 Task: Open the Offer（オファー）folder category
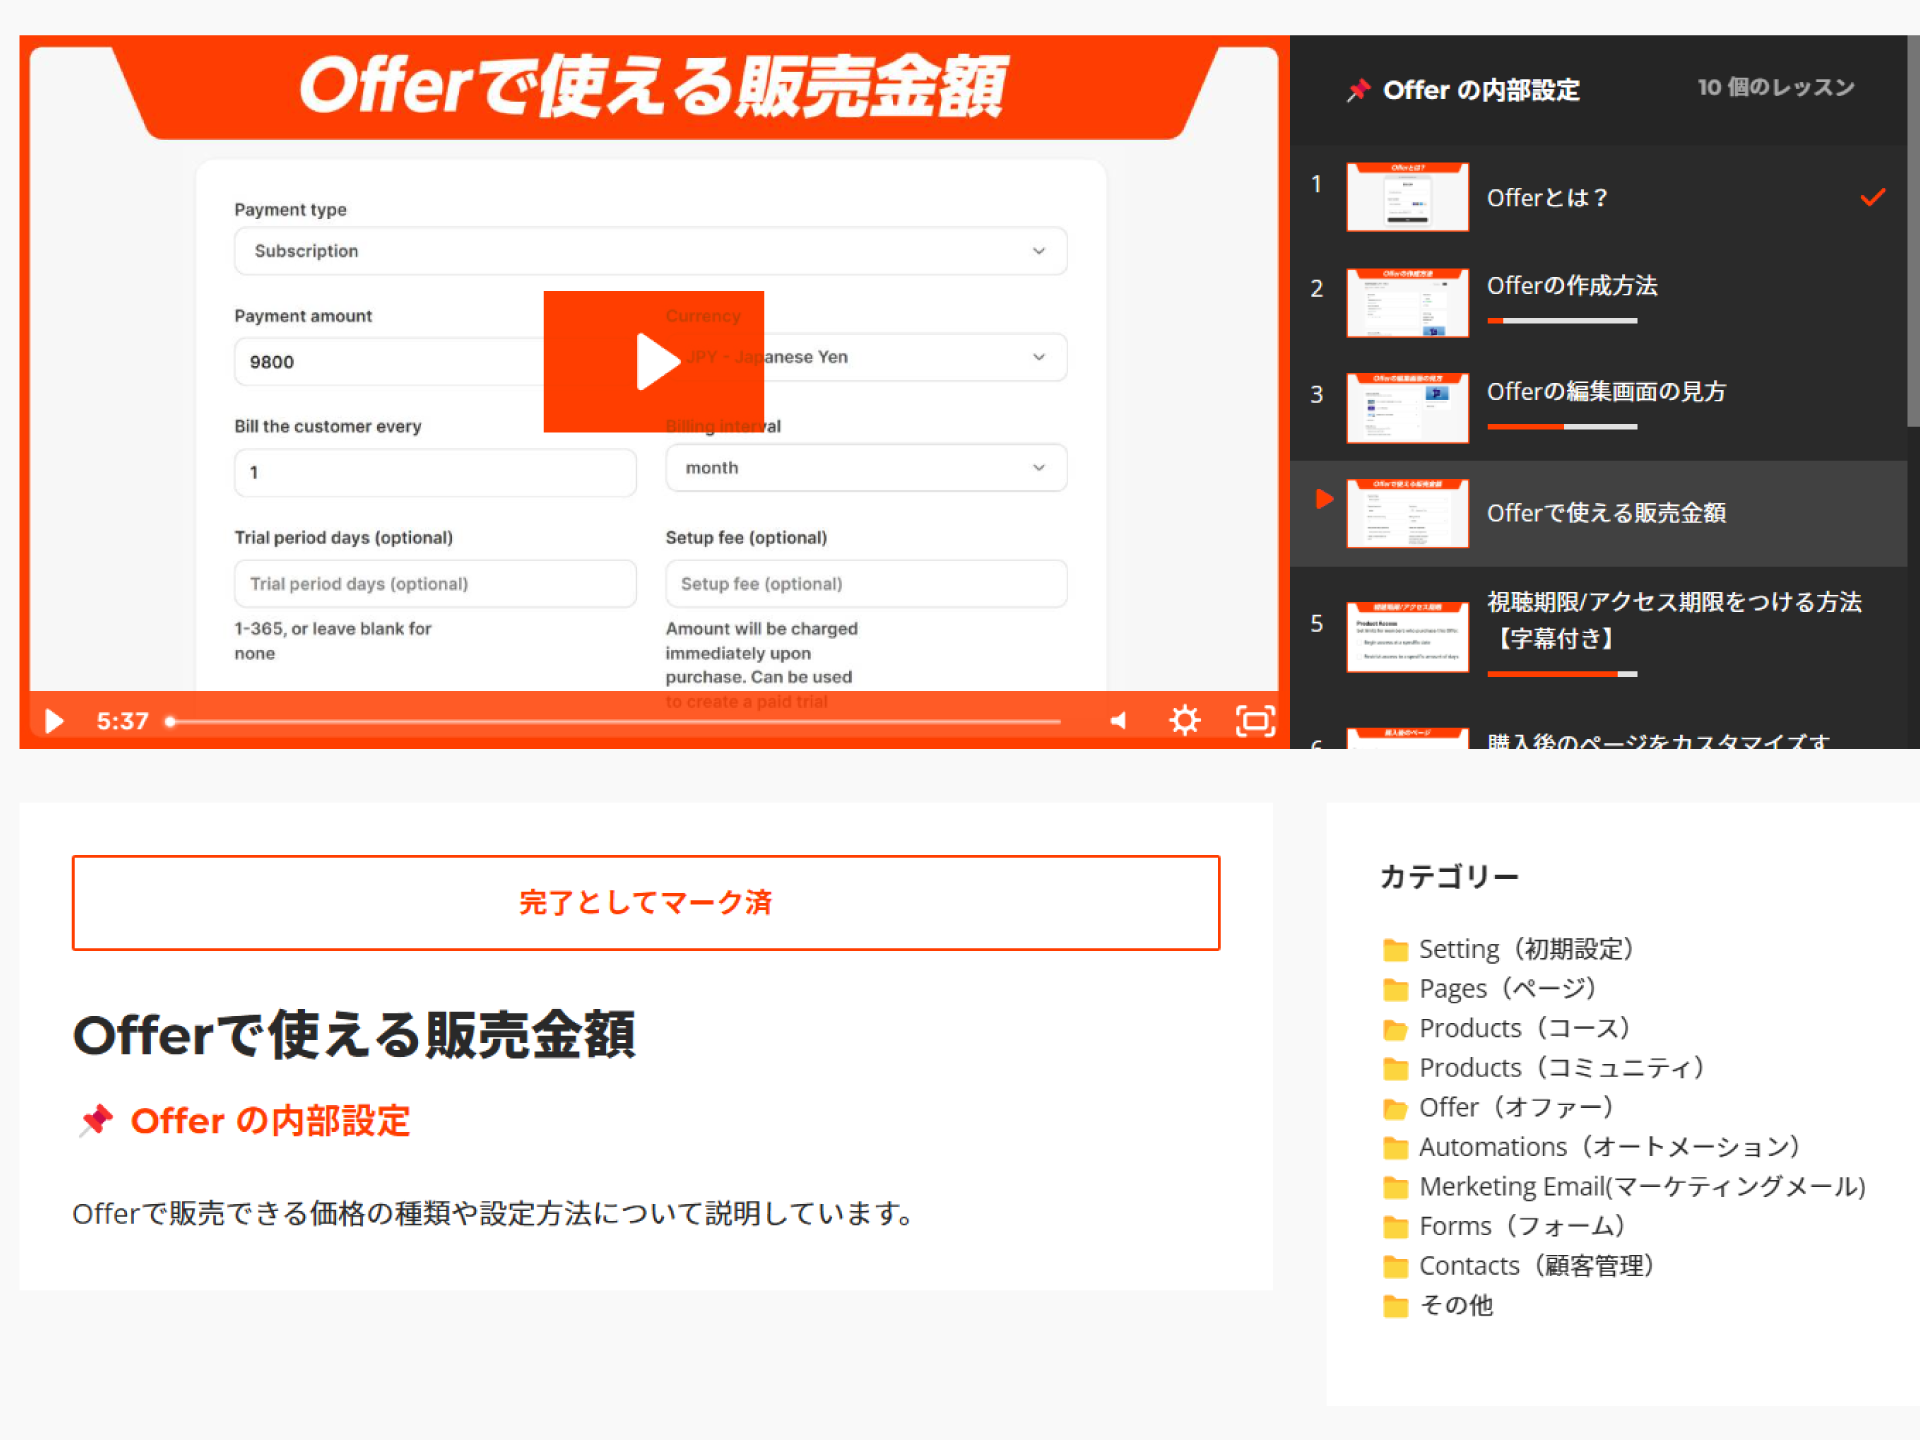[1515, 1108]
